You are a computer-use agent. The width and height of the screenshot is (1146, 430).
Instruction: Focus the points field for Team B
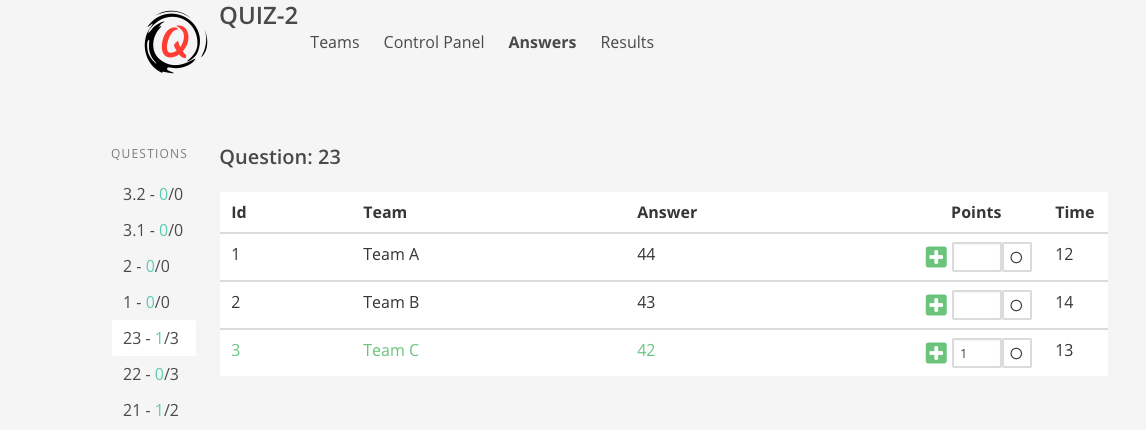976,306
